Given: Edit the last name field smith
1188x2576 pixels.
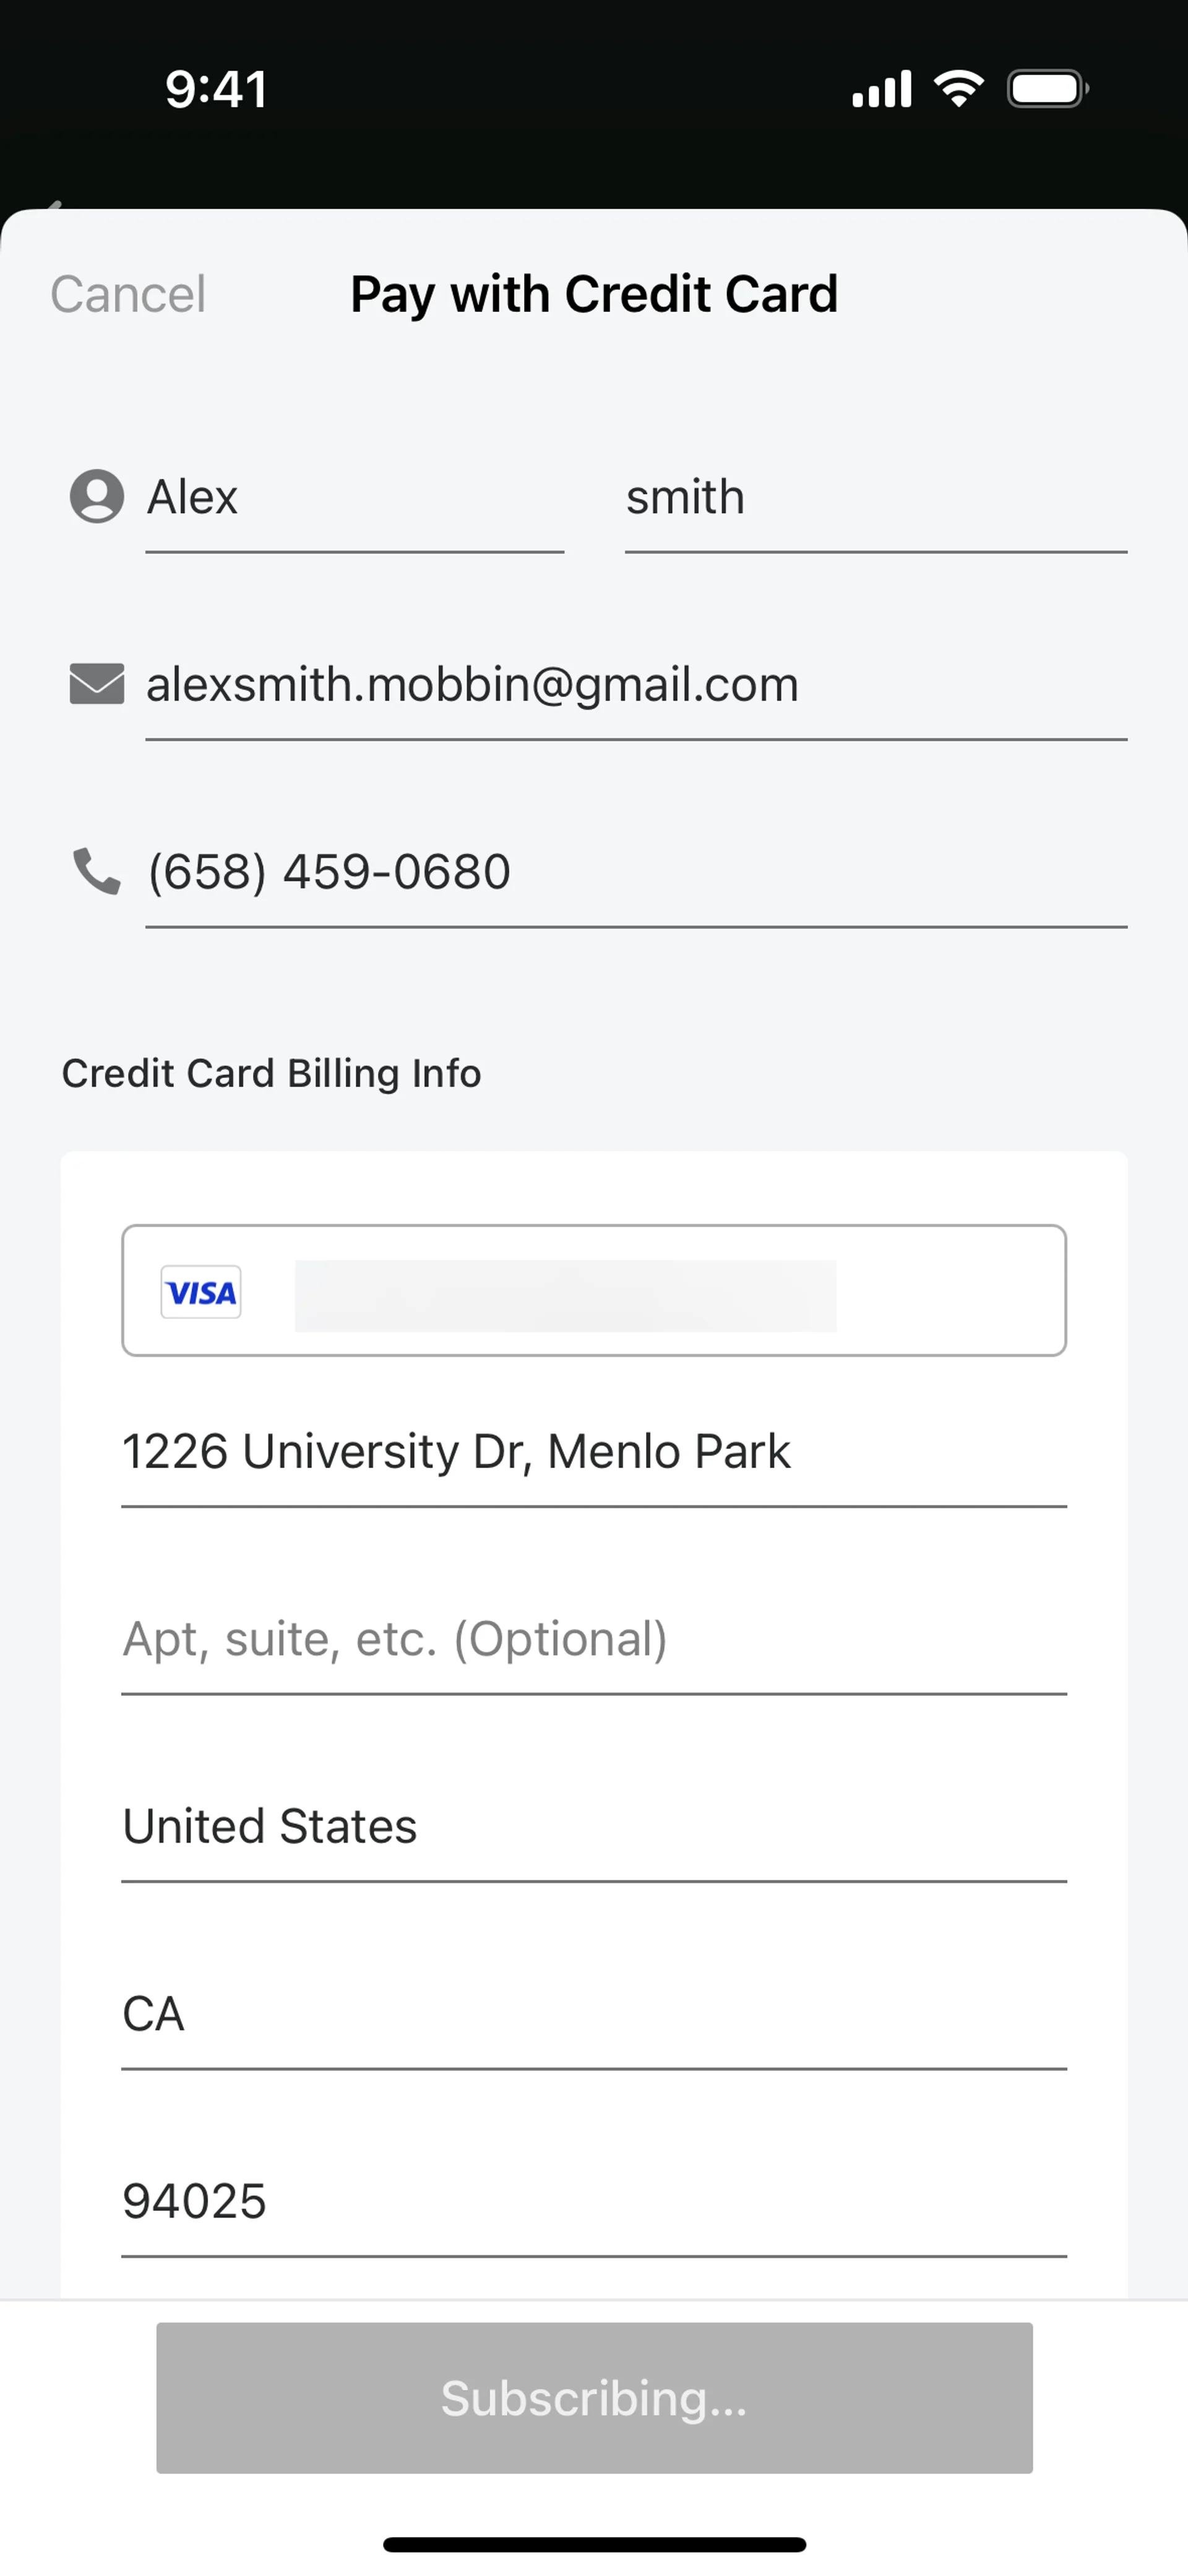Looking at the screenshot, I should (875, 498).
